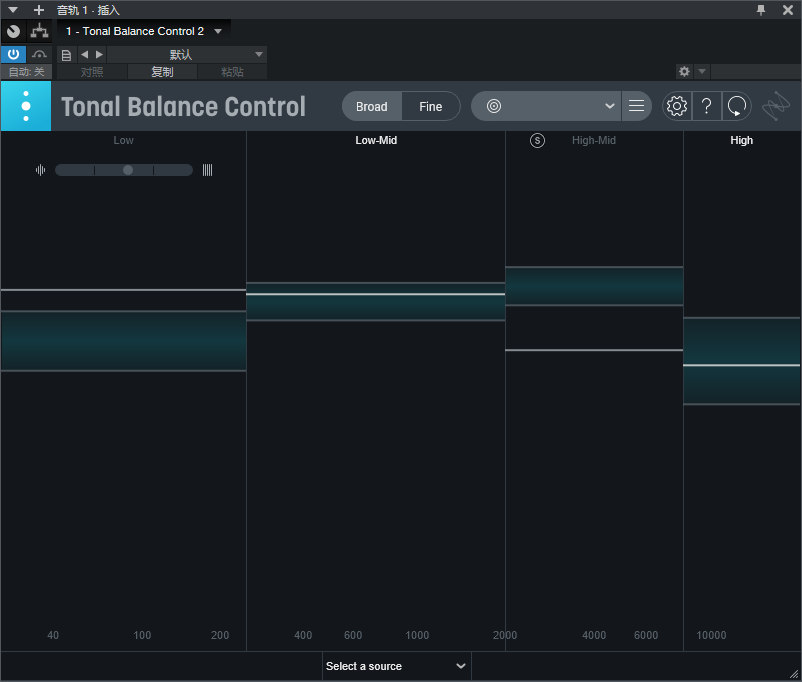This screenshot has height=682, width=802.
Task: Select the Low-Mid band label
Action: (376, 140)
